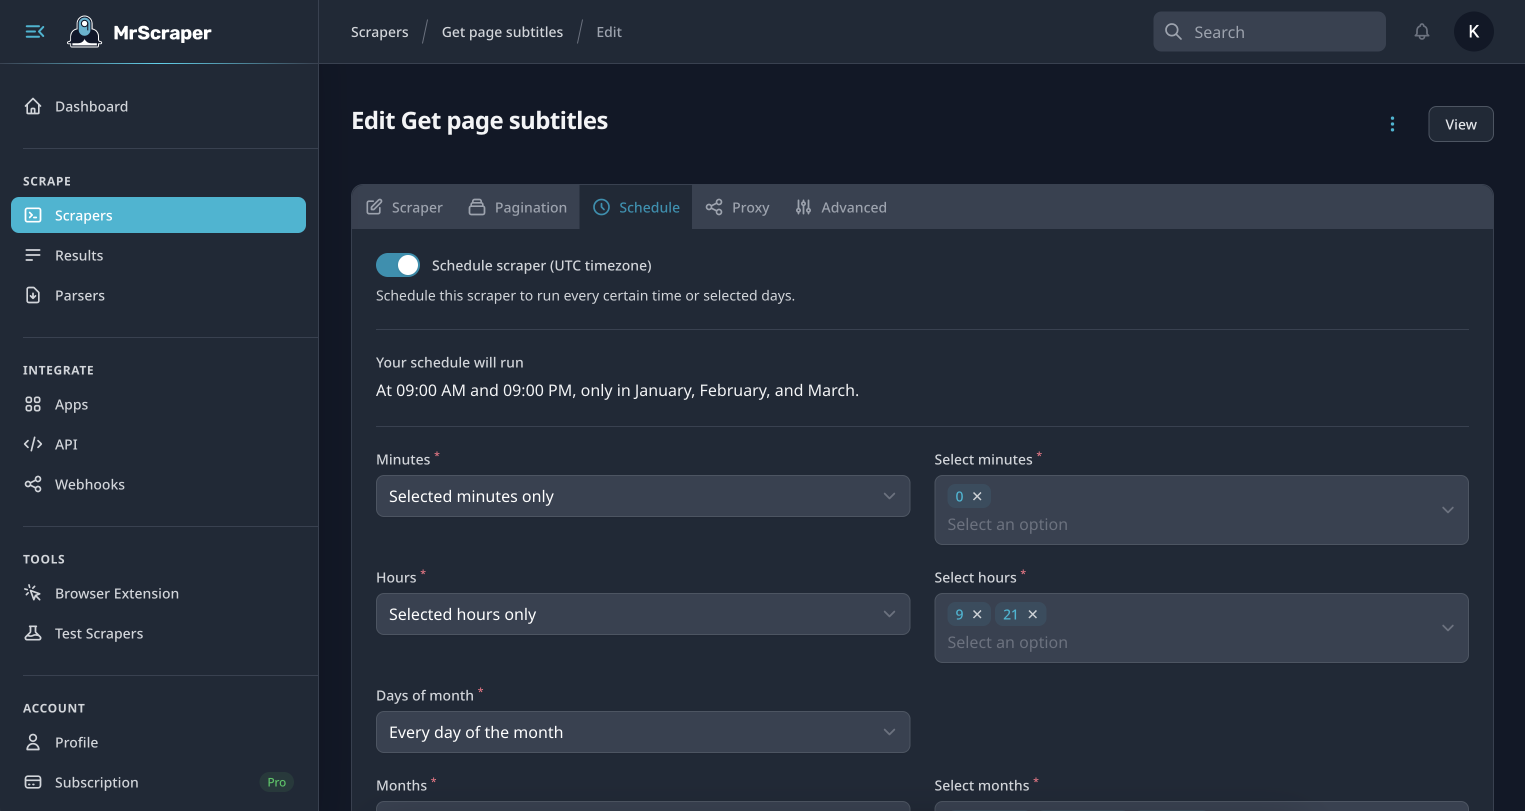This screenshot has height=811, width=1525.
Task: Click inside the Search field
Action: pos(1269,31)
